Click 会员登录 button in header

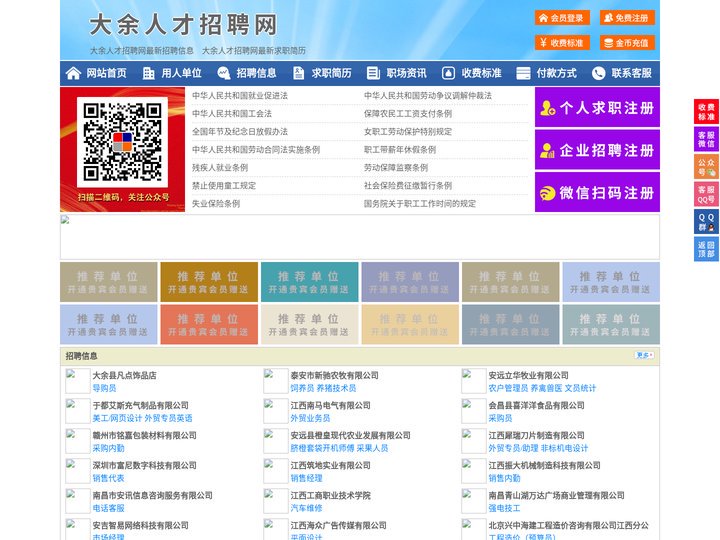click(562, 18)
